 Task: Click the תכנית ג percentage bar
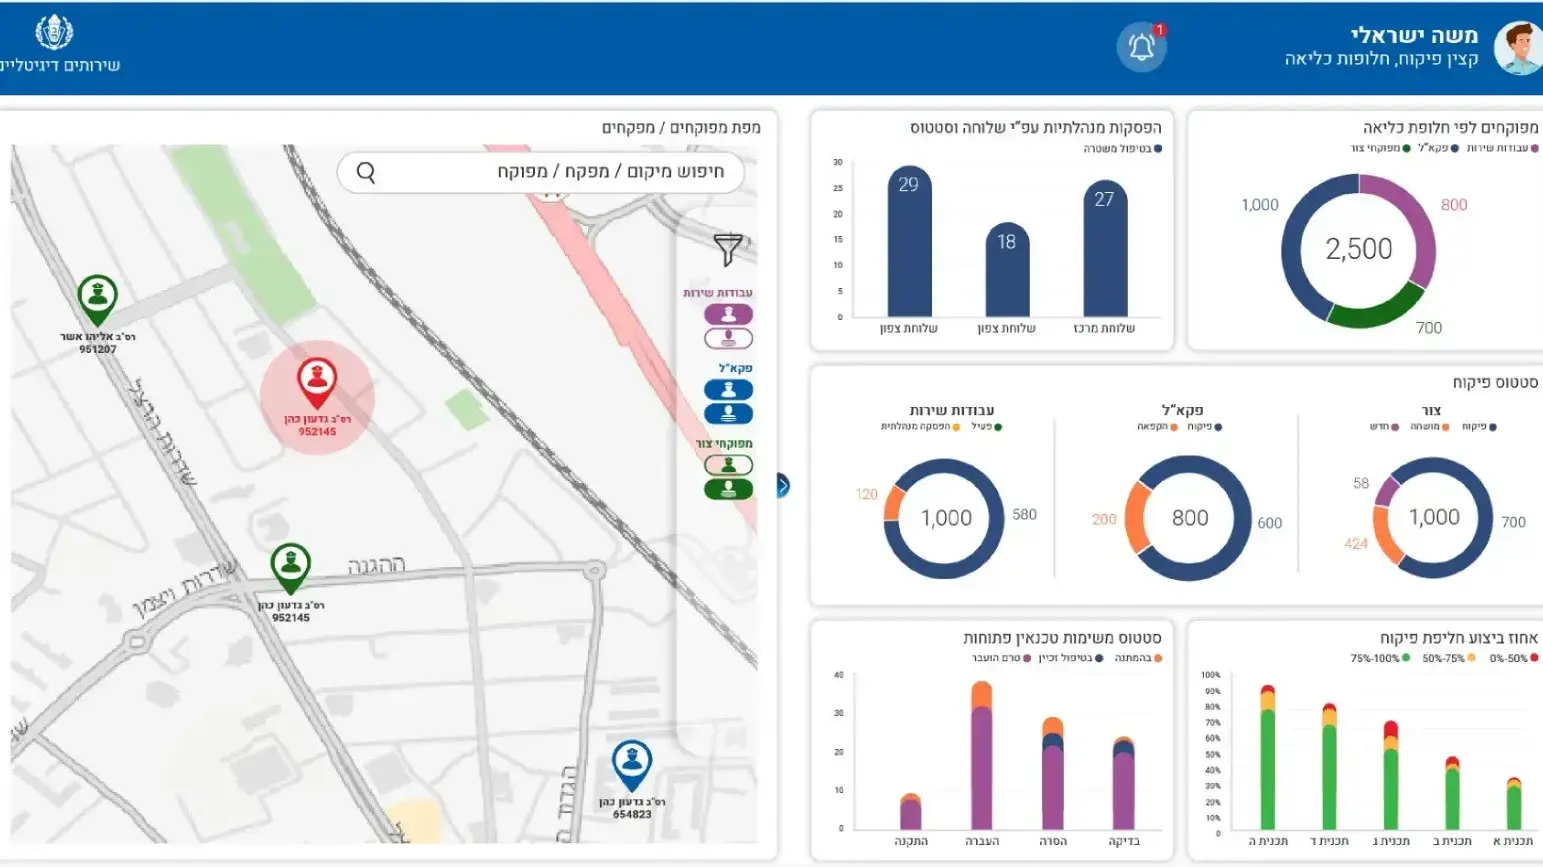[x=1391, y=775]
